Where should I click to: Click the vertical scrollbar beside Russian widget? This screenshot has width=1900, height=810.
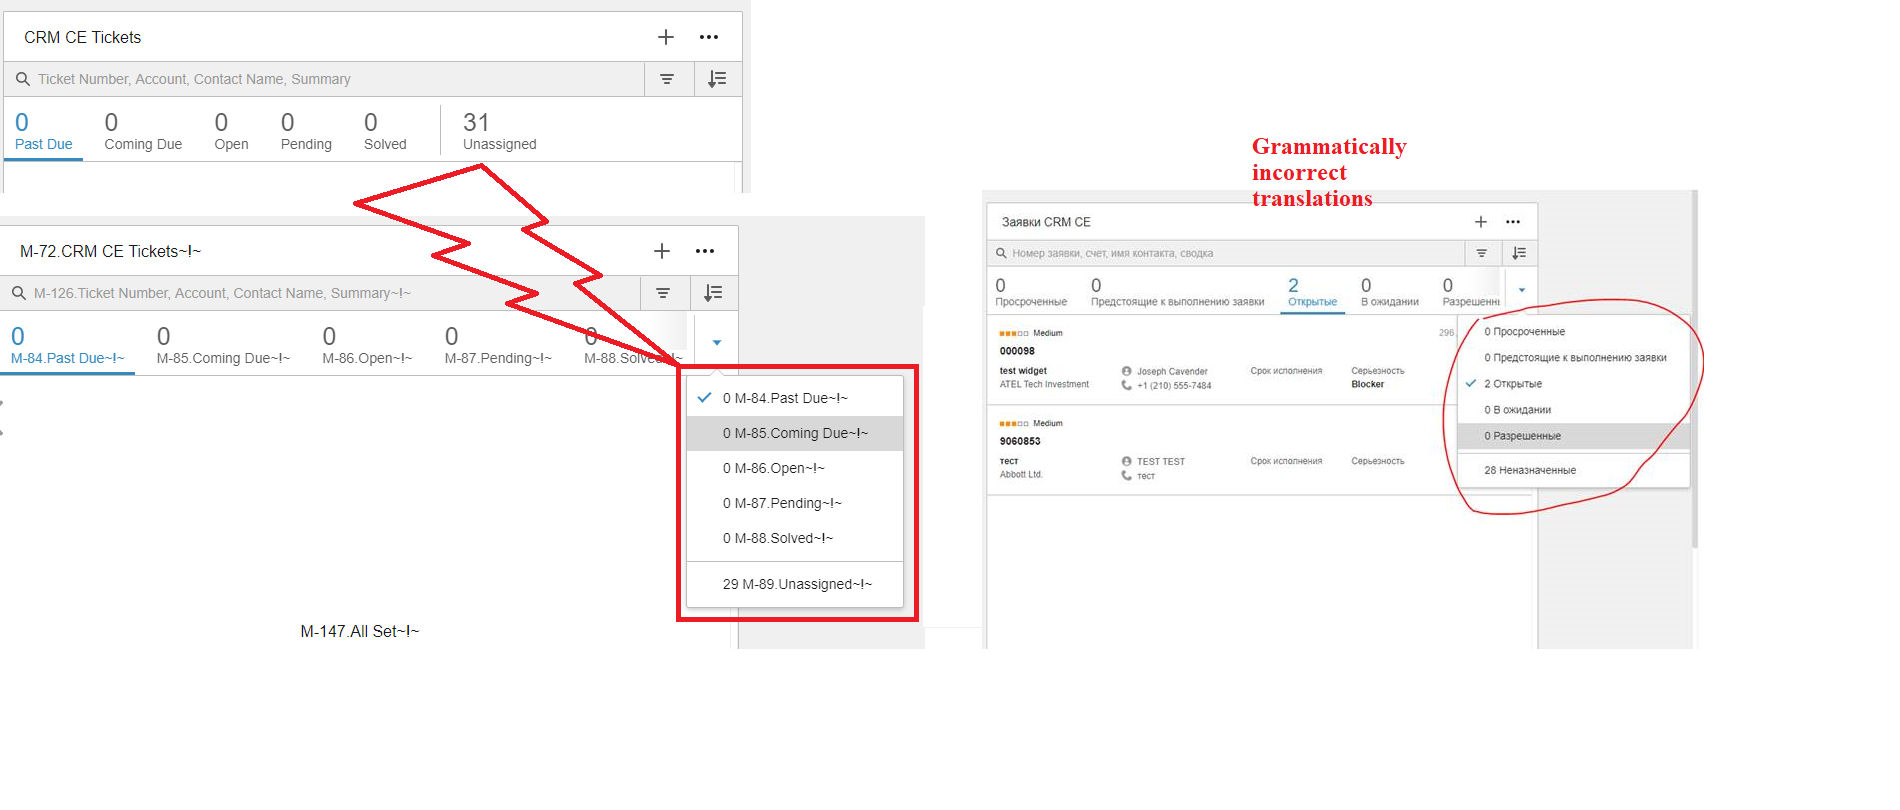(x=1695, y=370)
